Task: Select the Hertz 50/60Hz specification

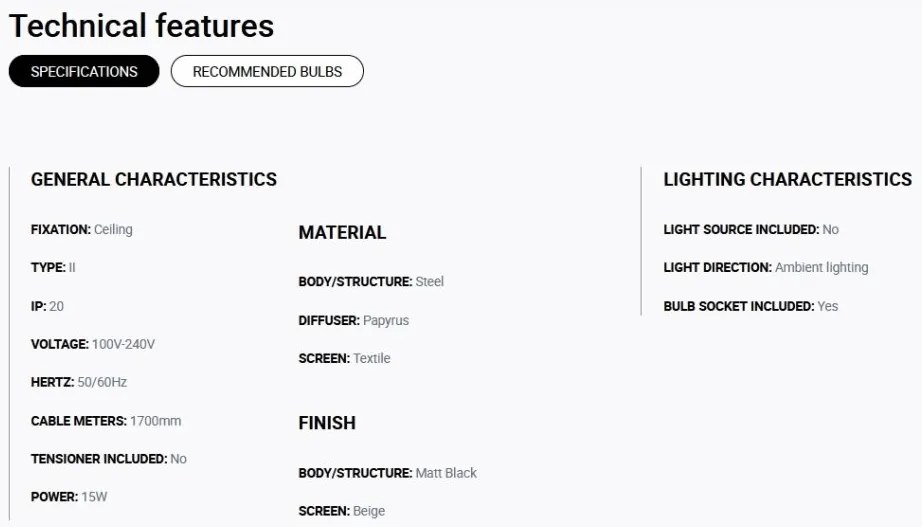Action: 79,382
